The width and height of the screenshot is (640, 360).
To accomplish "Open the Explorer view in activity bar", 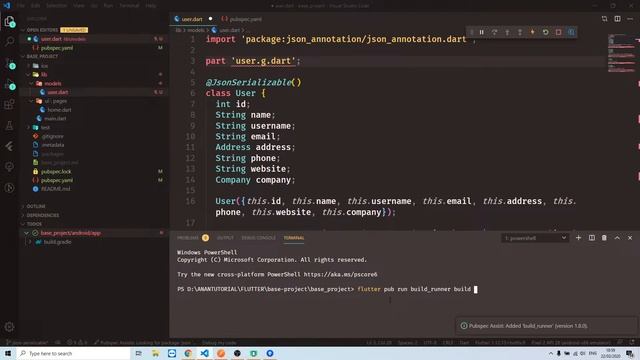I will click(9, 21).
